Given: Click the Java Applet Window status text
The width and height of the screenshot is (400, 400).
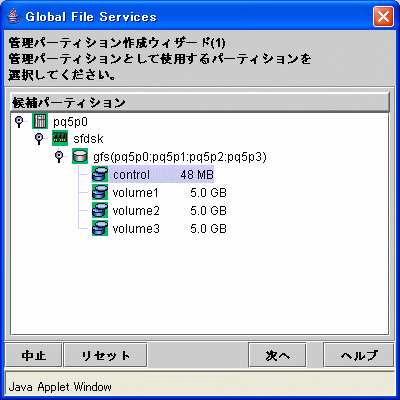Looking at the screenshot, I should (x=60, y=387).
